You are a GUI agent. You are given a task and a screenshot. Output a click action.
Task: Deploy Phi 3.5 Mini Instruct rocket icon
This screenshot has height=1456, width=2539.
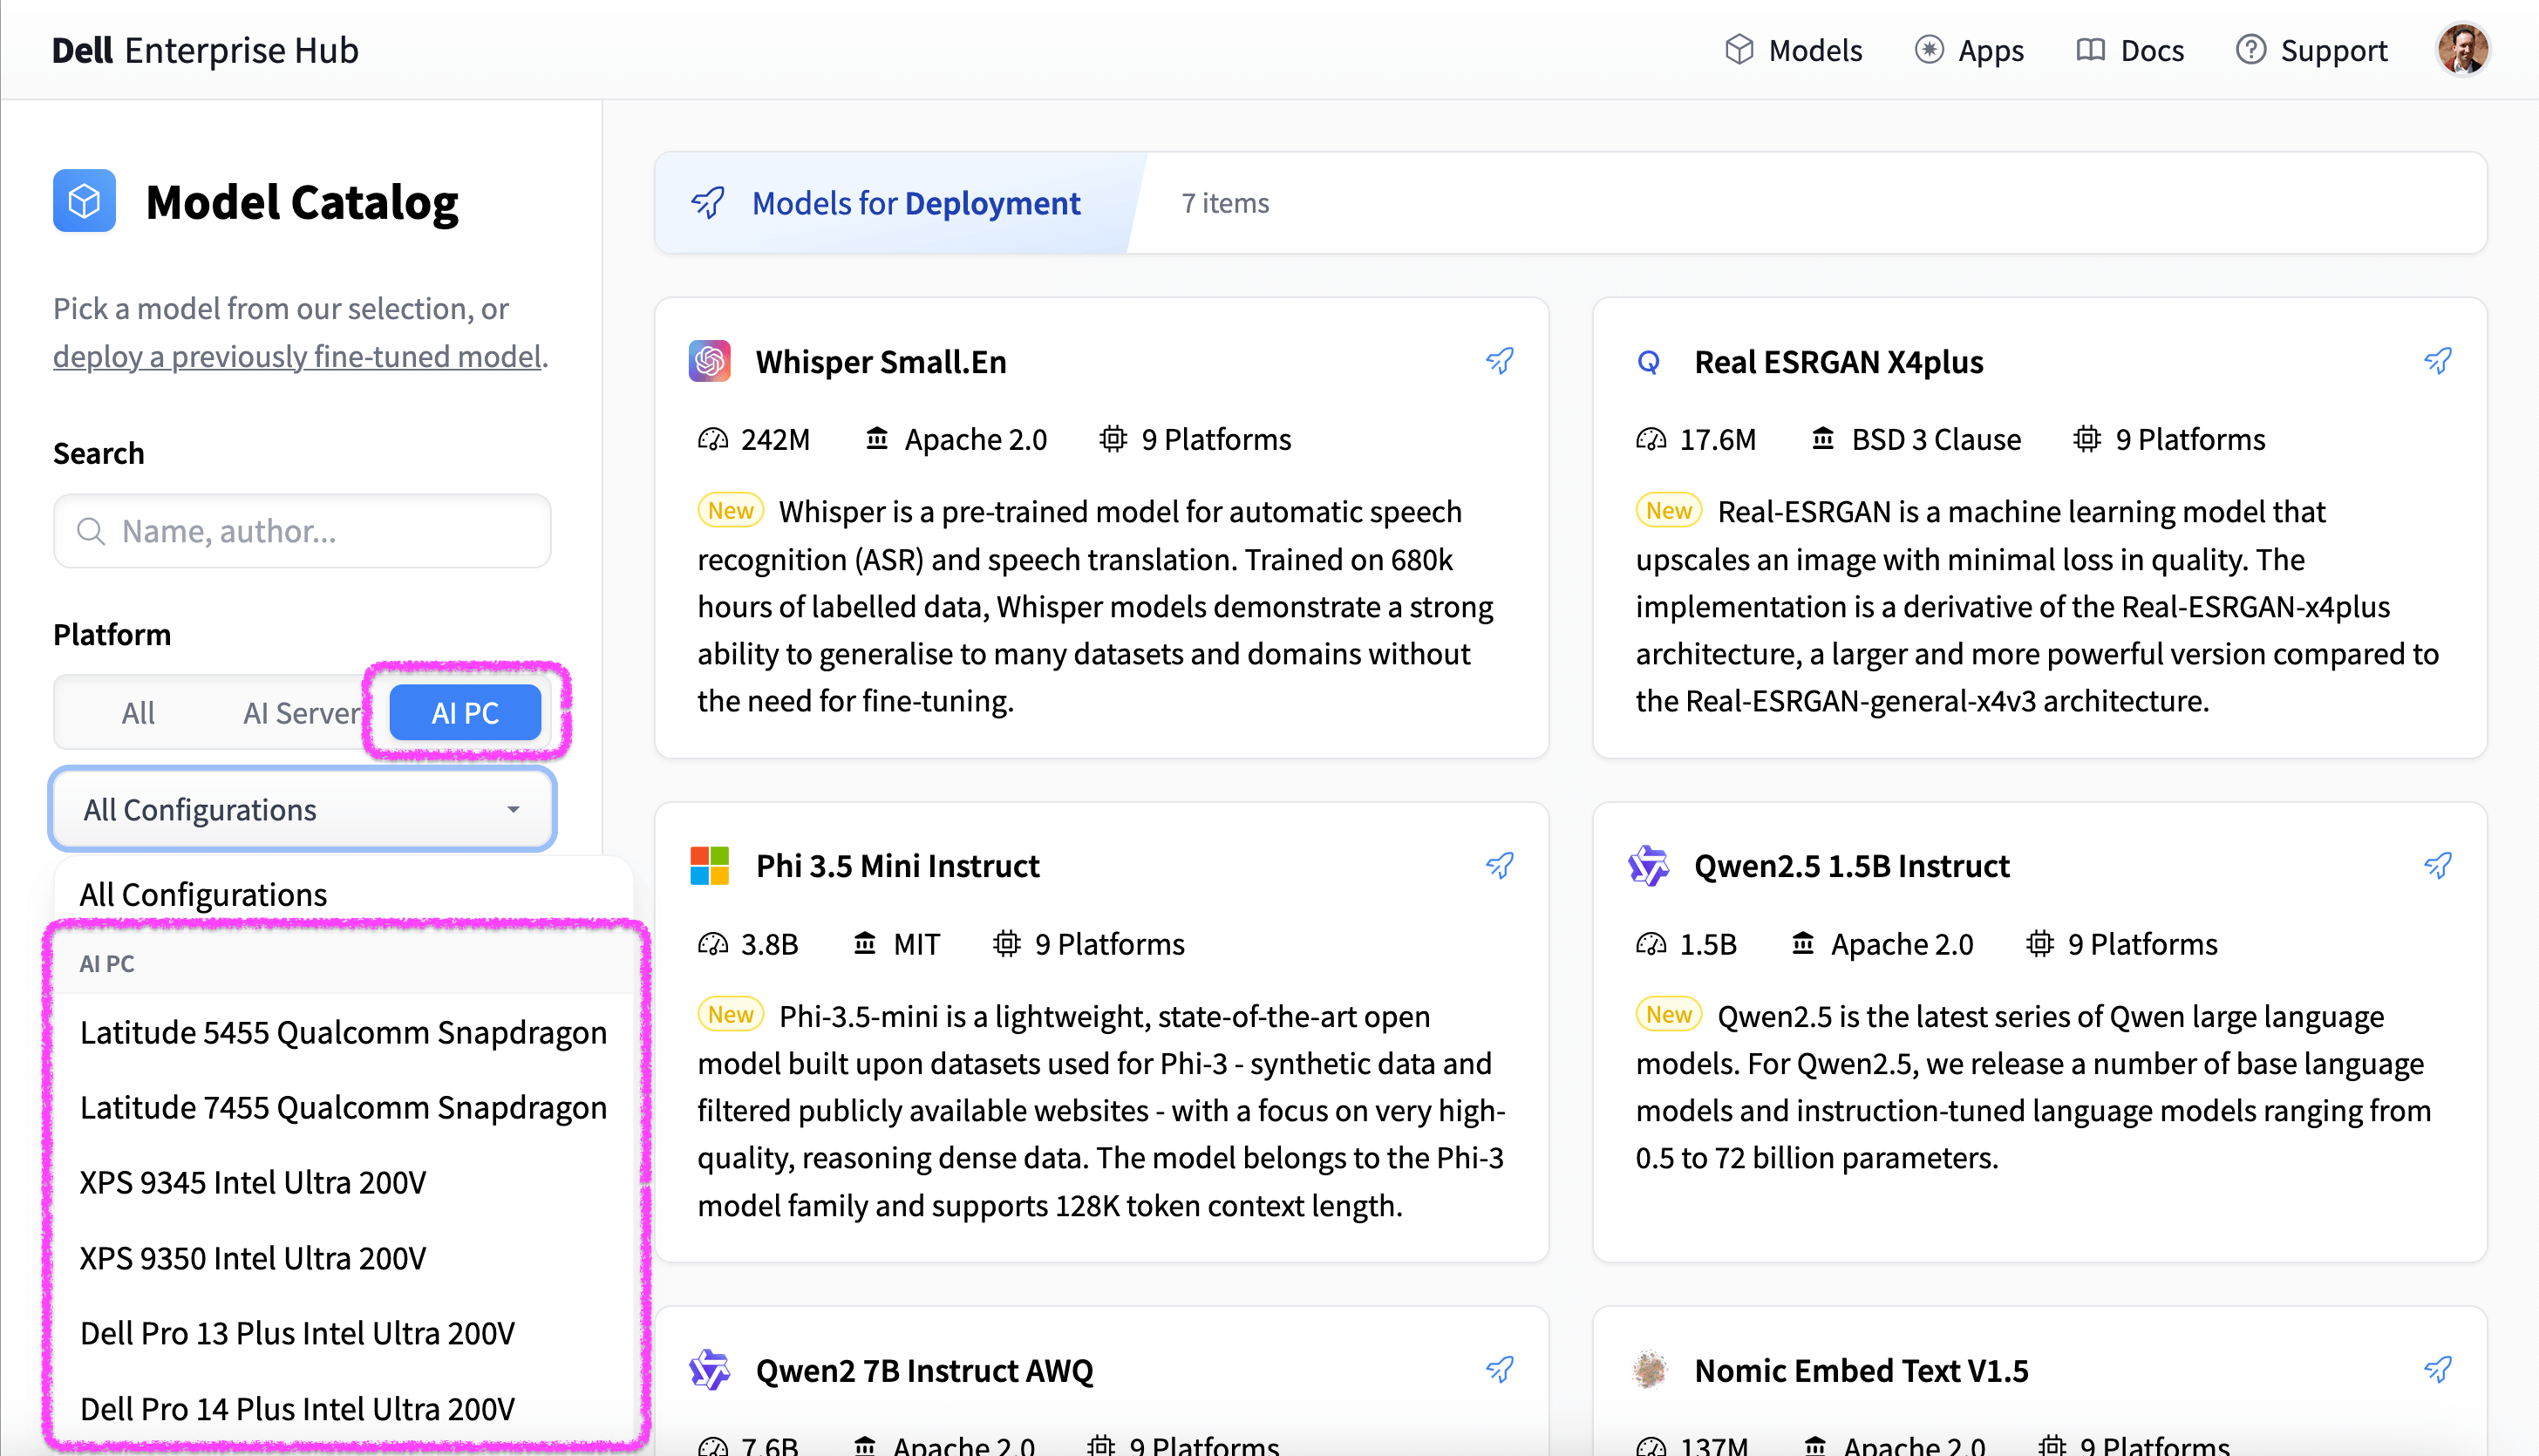(x=1500, y=866)
